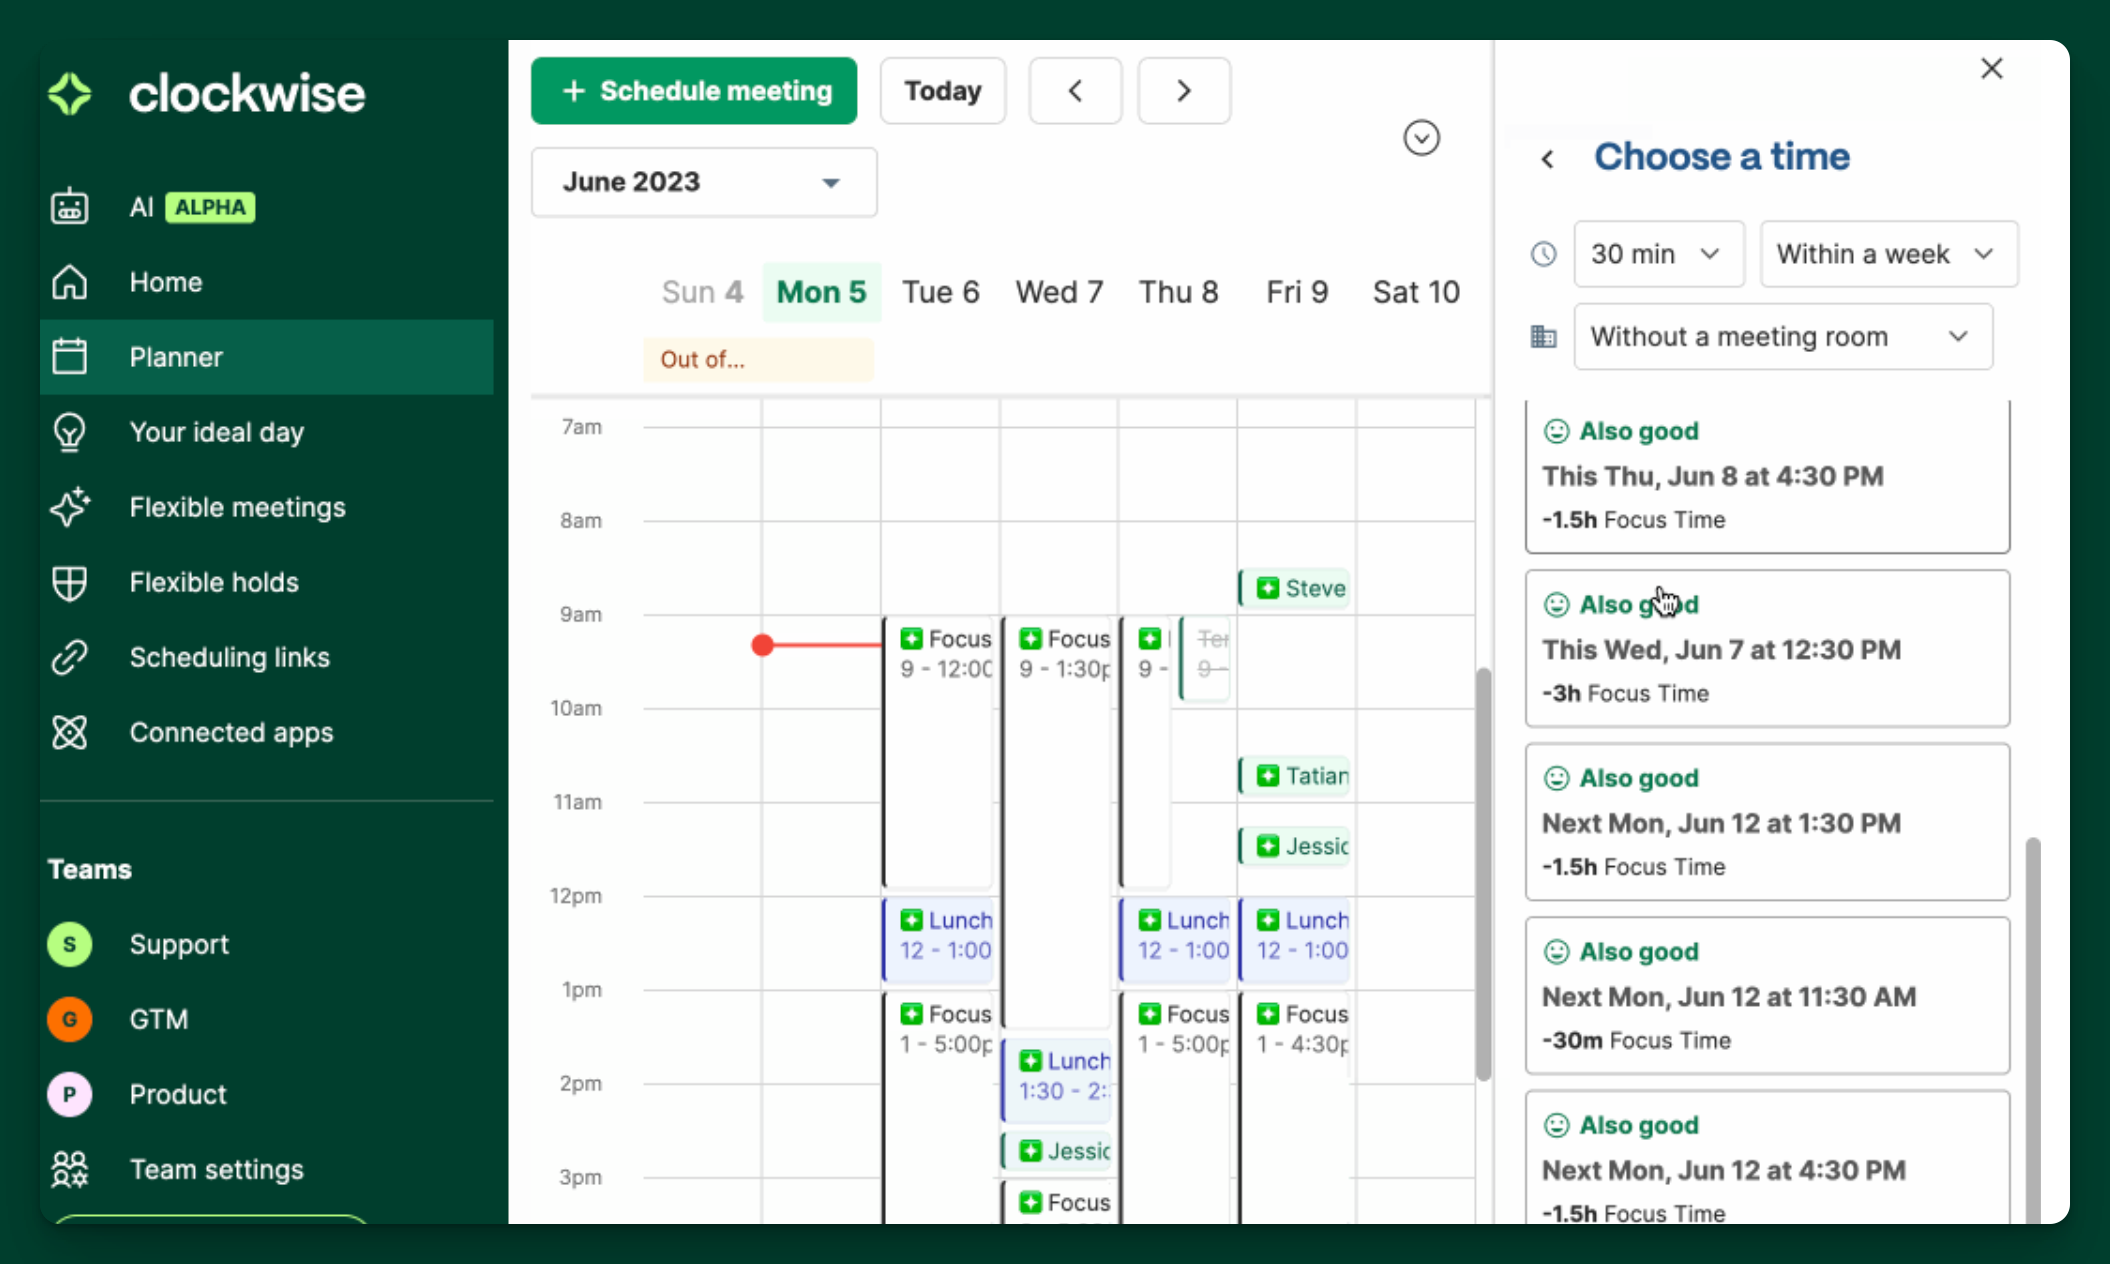Go back from Choose a time
The height and width of the screenshot is (1264, 2110).
point(1548,159)
